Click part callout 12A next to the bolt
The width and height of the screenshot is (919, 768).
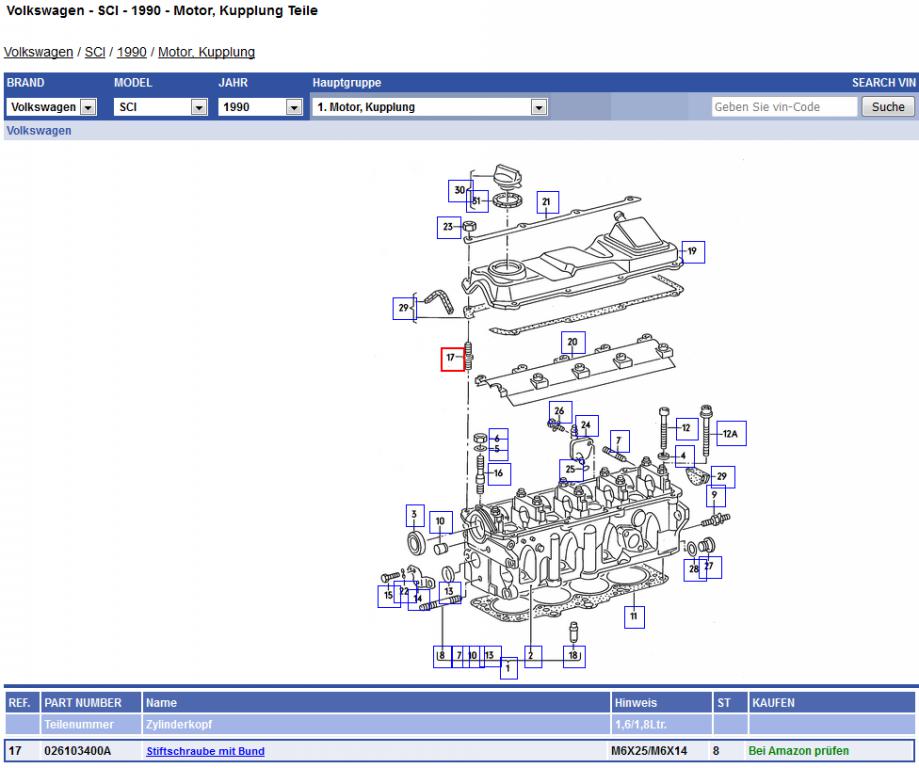(730, 434)
